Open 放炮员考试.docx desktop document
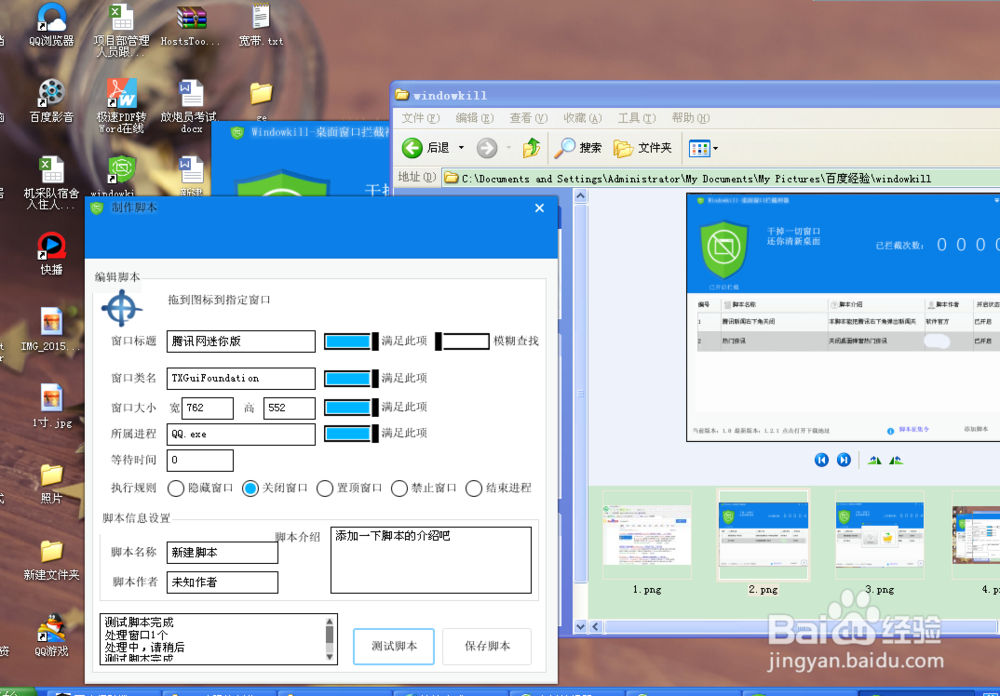 point(191,105)
